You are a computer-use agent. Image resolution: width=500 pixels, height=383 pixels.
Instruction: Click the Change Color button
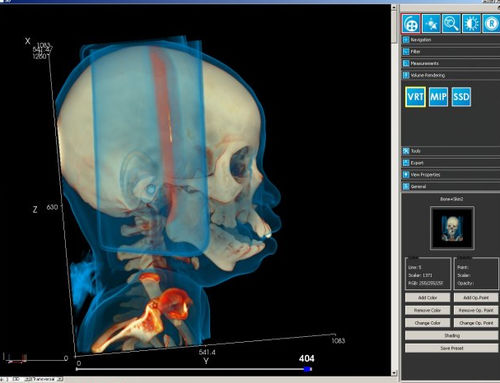click(427, 323)
